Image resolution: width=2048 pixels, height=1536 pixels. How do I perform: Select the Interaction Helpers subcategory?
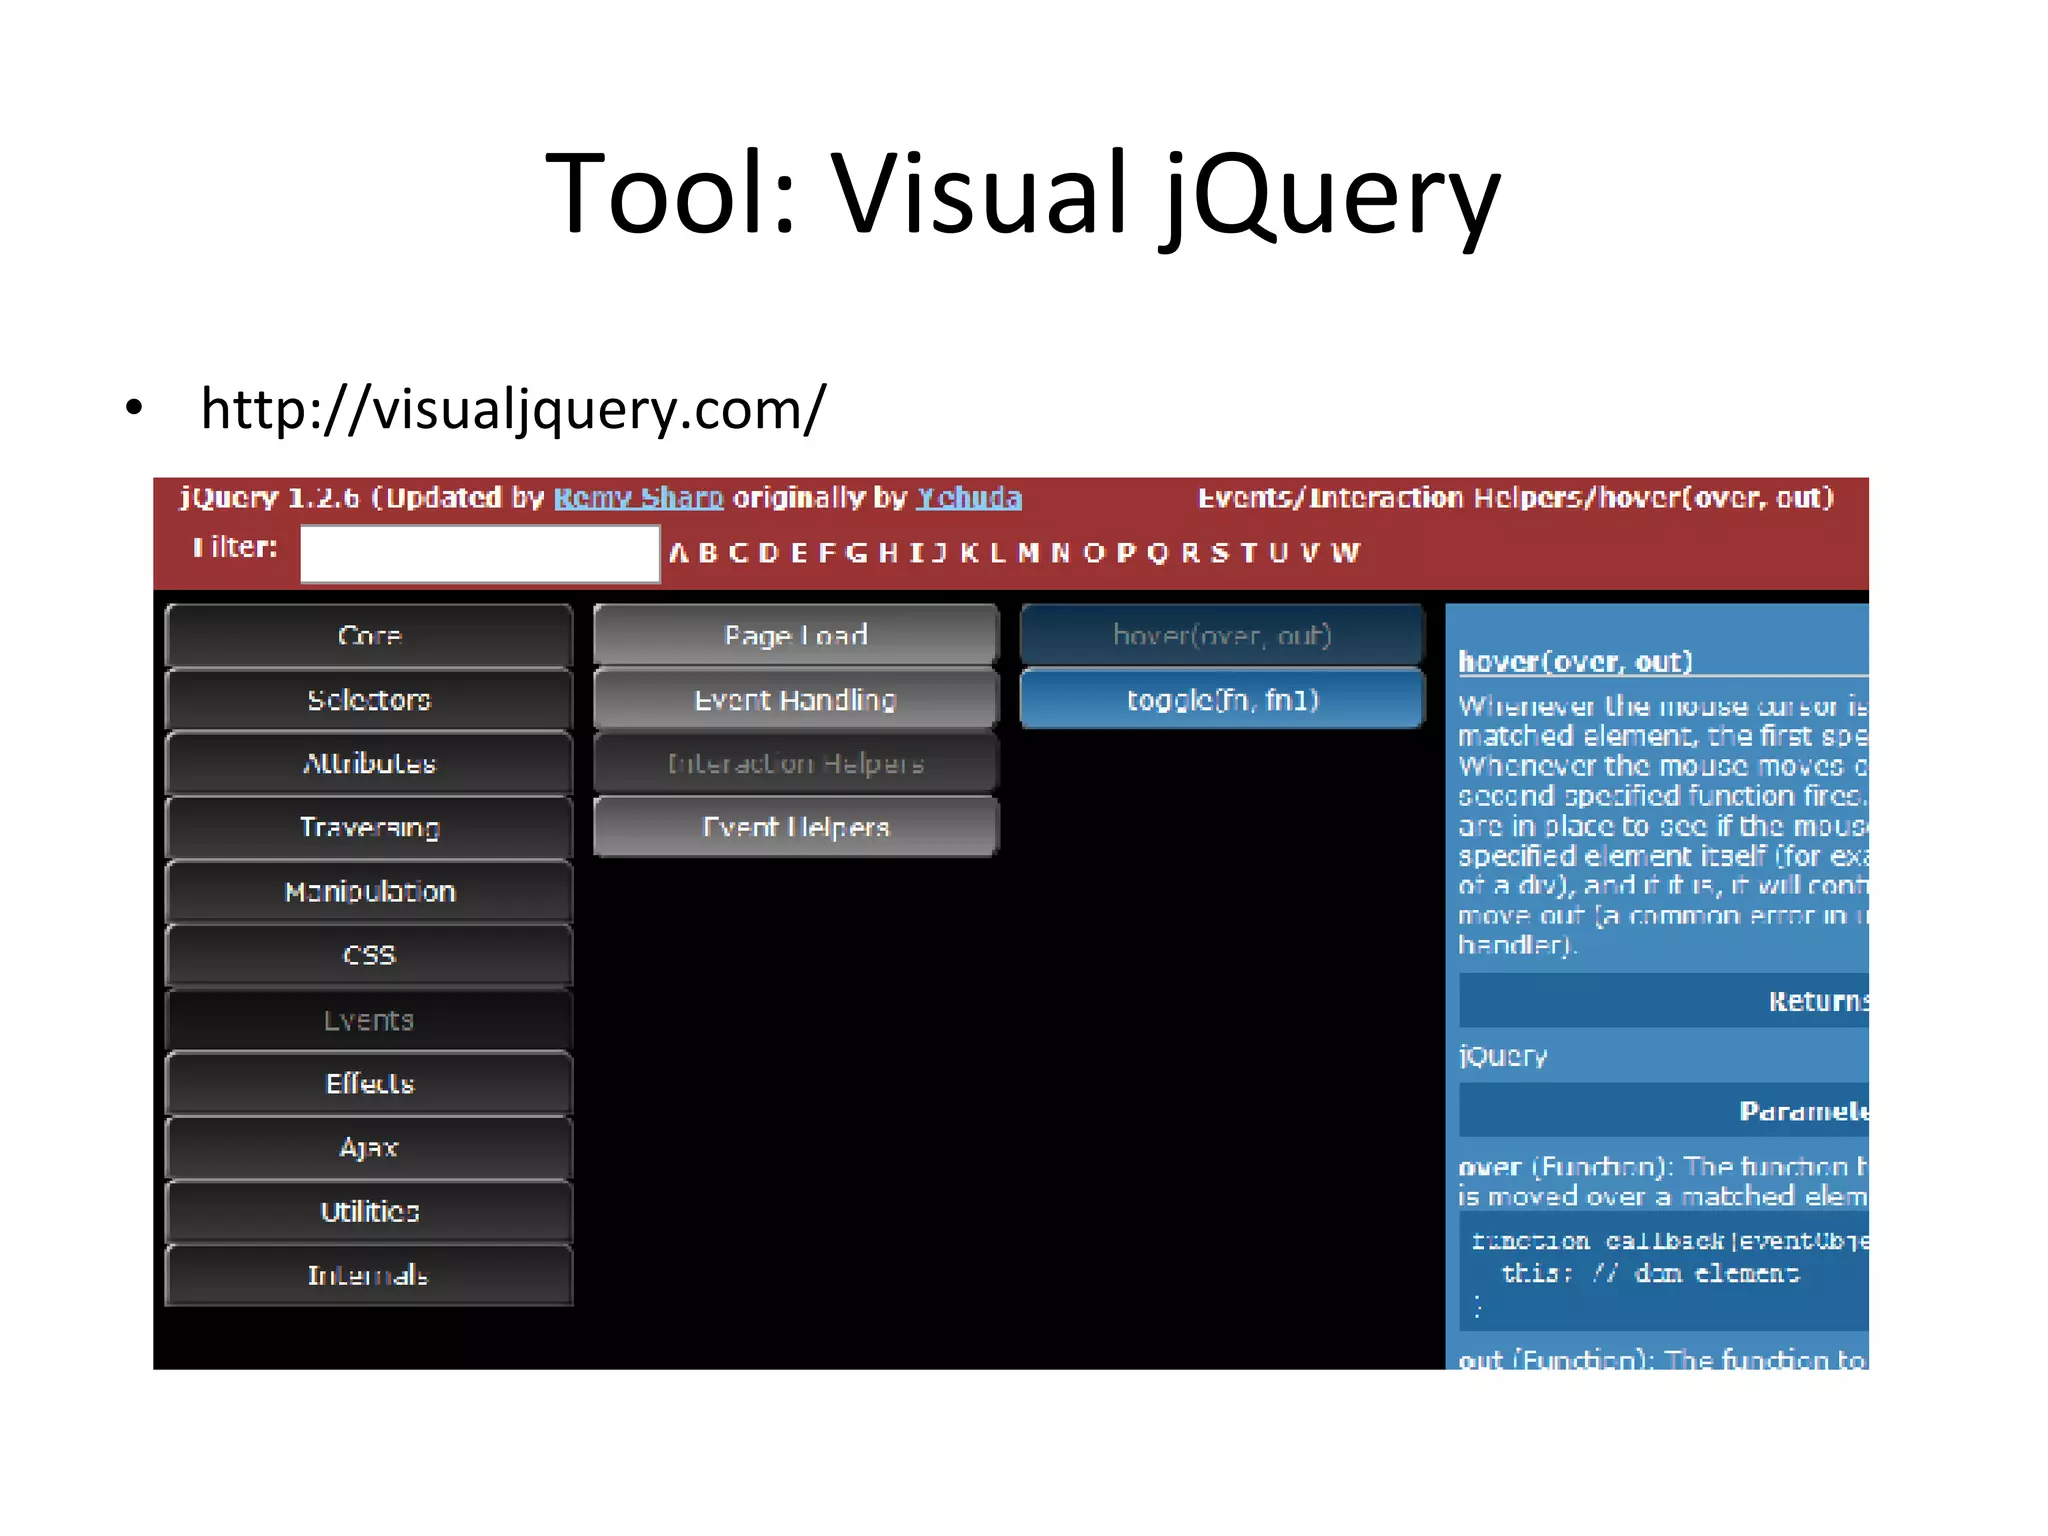point(796,764)
